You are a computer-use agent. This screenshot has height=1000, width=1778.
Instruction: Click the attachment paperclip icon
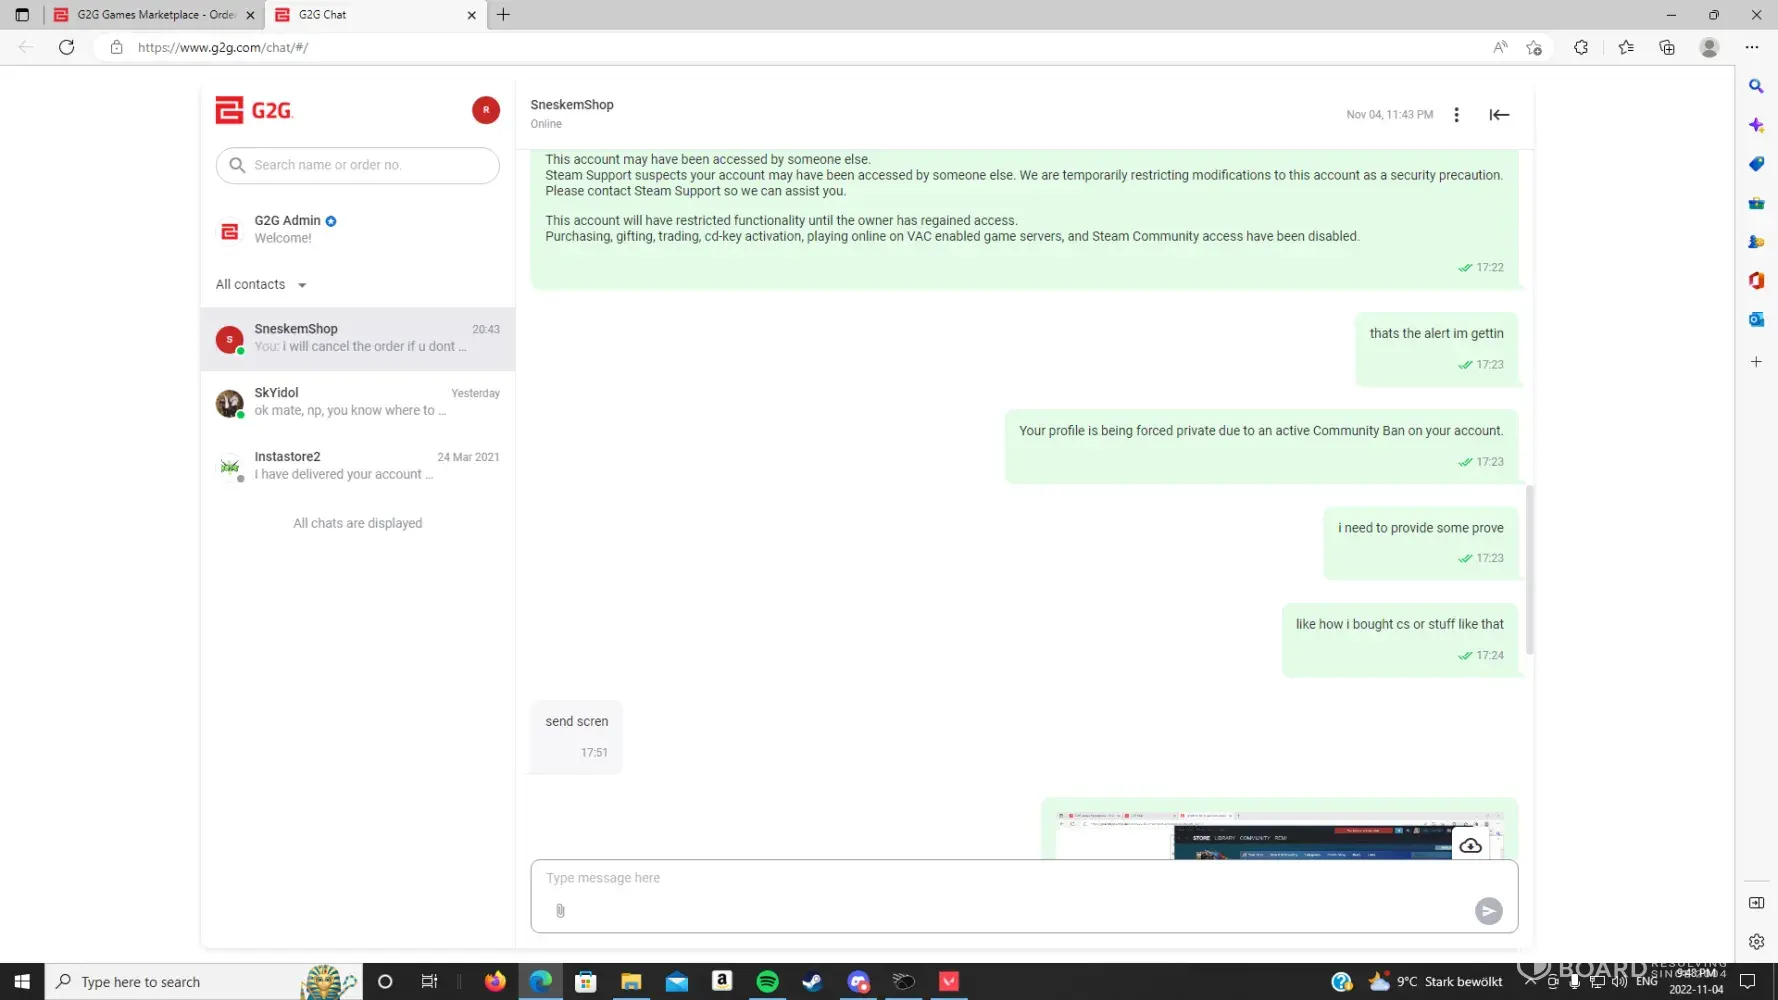[560, 911]
